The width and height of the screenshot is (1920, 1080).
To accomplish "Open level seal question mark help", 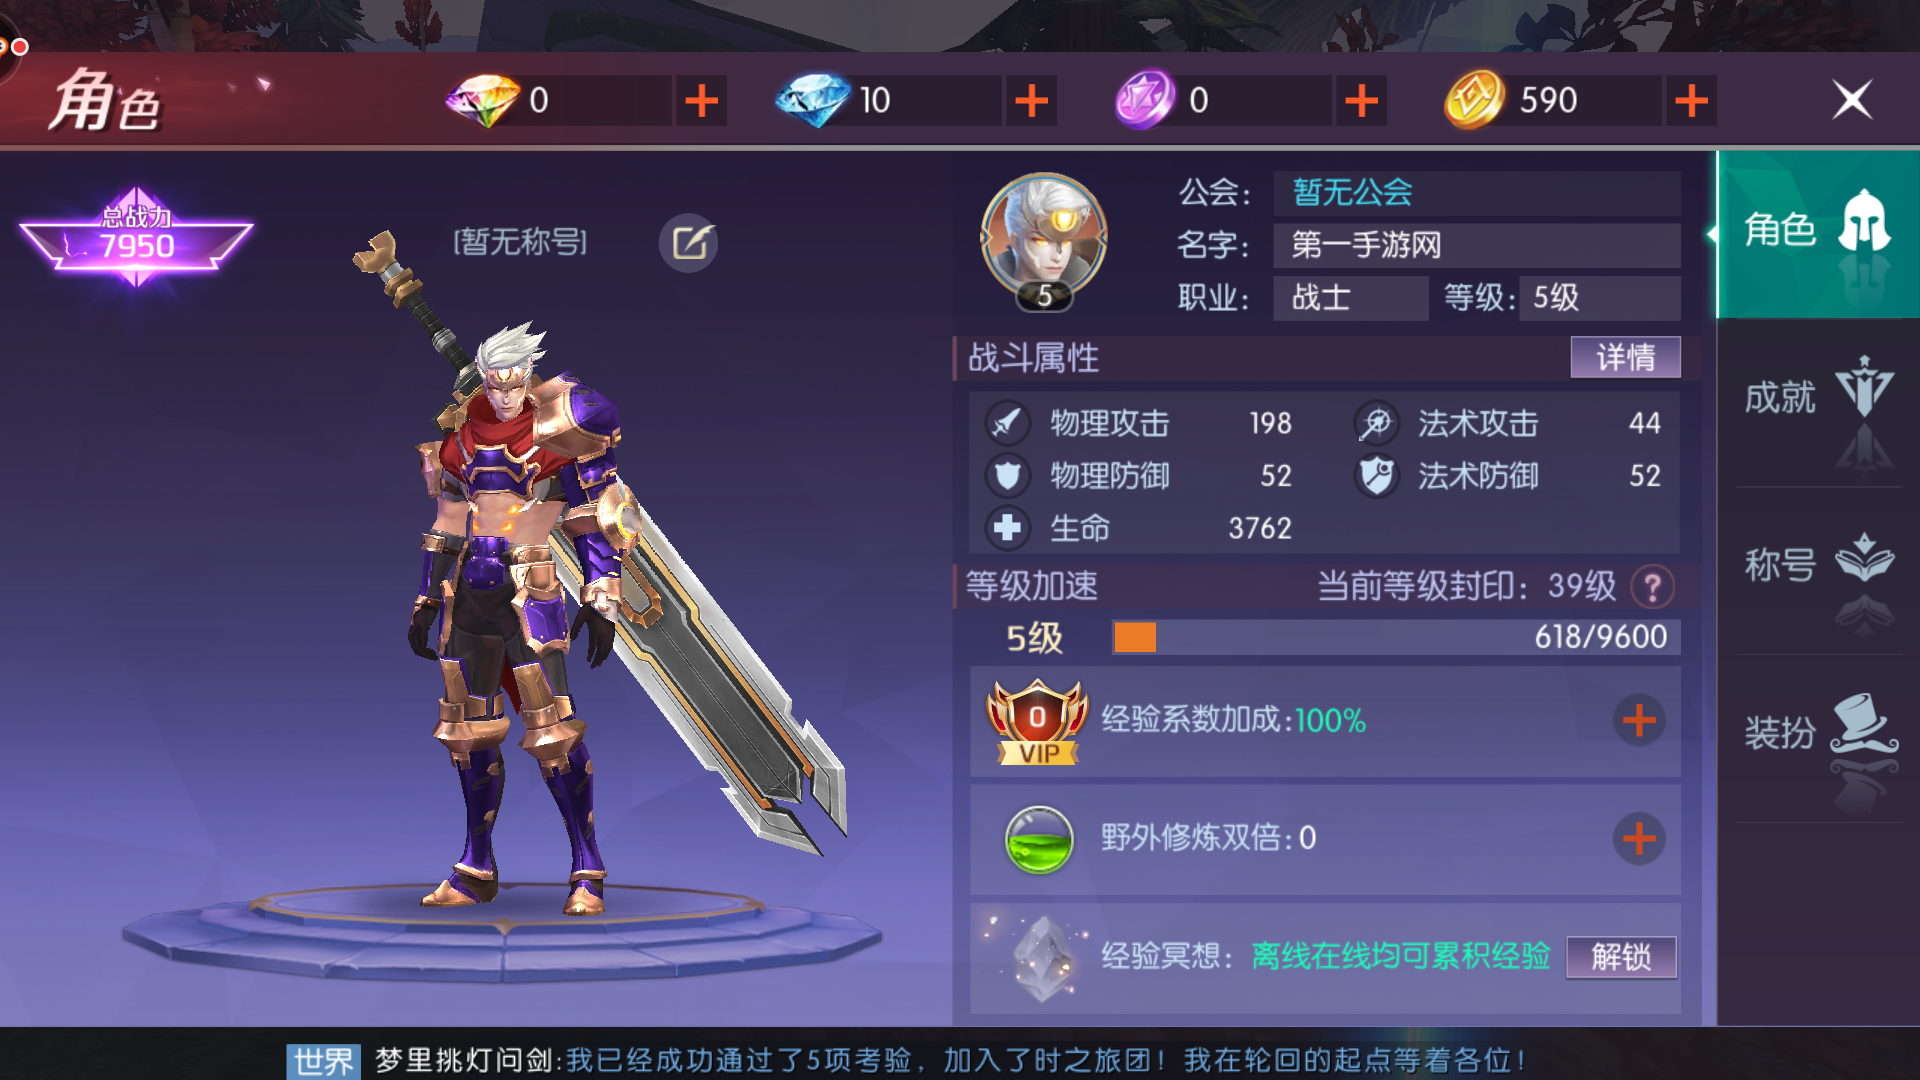I will tap(1652, 587).
